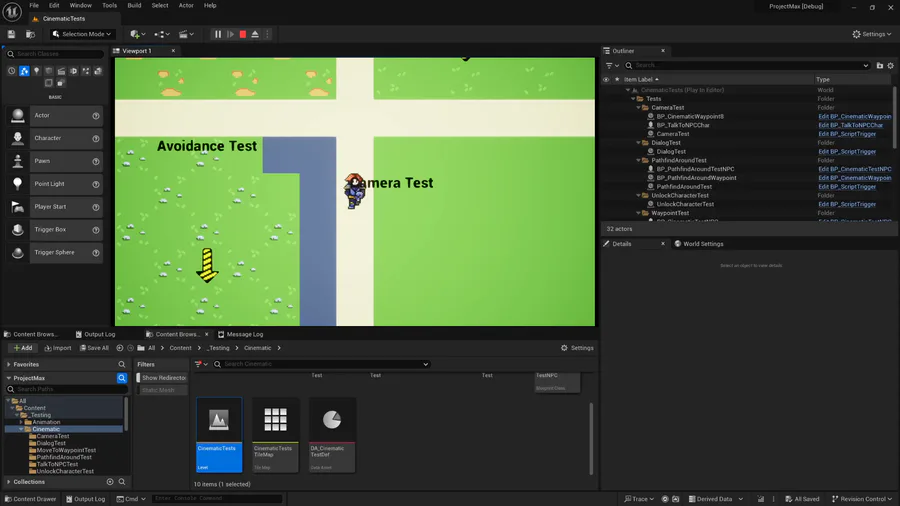Open the Outliner filter options dropdown
This screenshot has height=506, width=900.
tap(612, 65)
